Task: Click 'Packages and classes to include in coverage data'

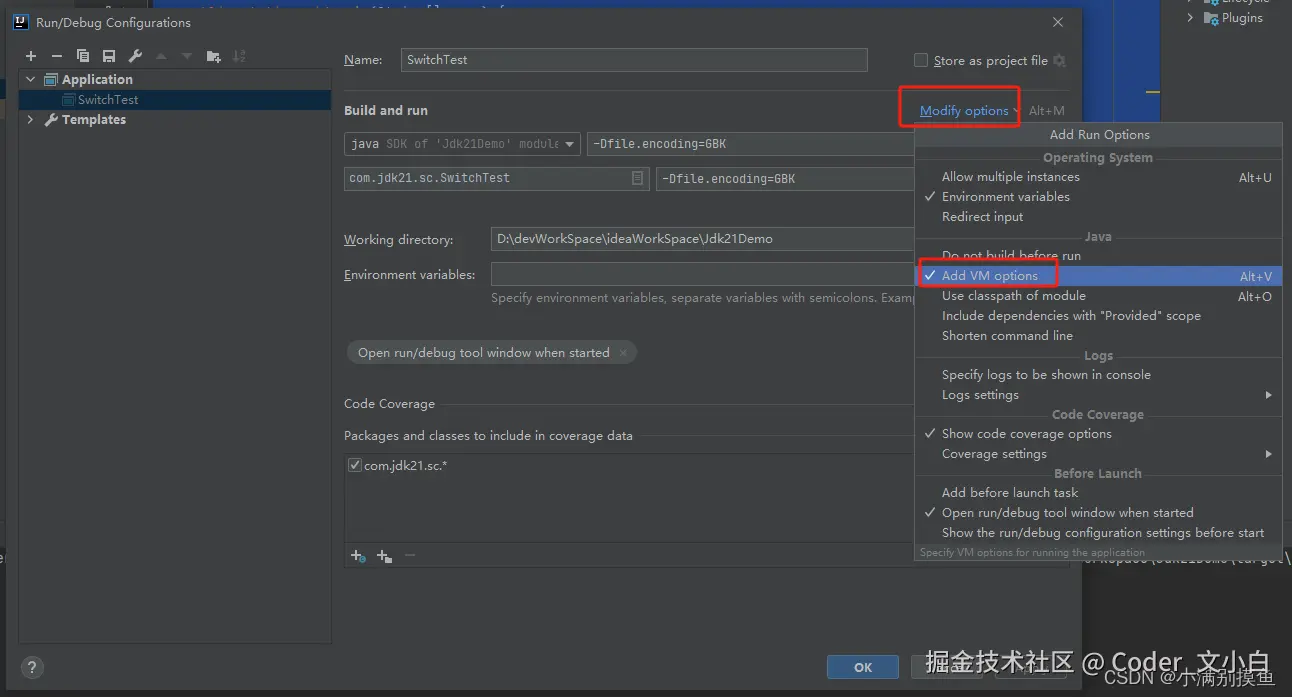Action: click(488, 436)
